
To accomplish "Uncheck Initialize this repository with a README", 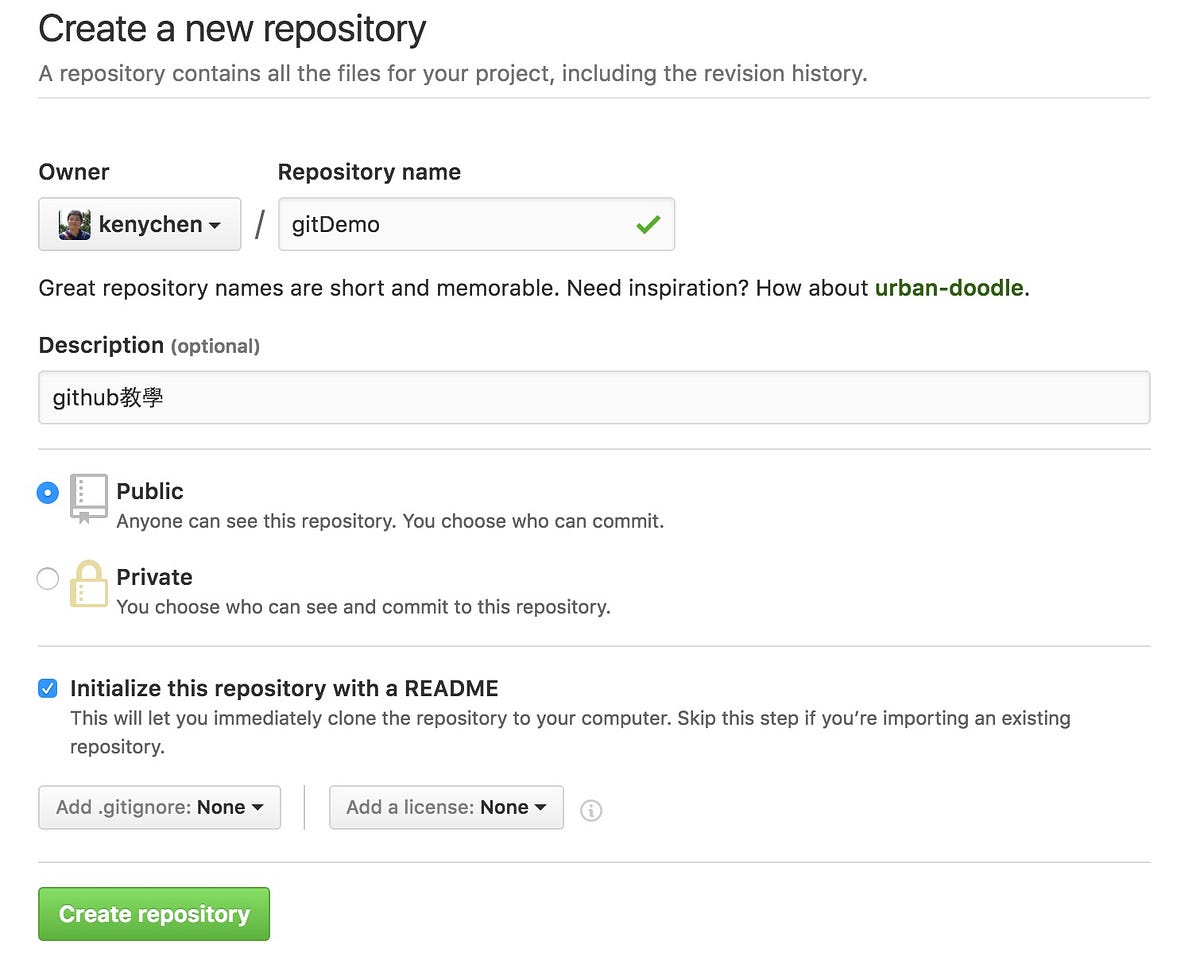I will (48, 688).
